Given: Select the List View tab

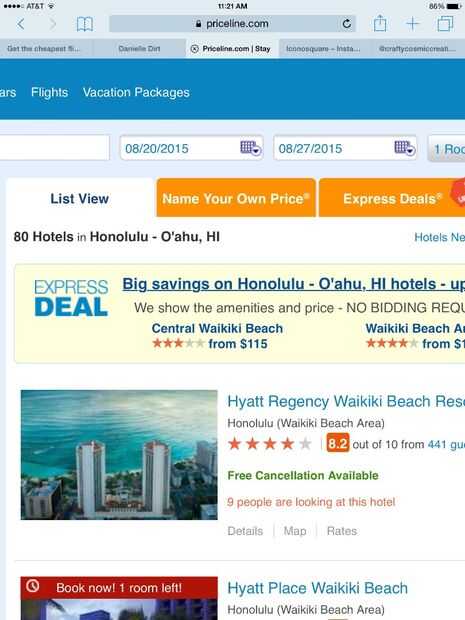Looking at the screenshot, I should (x=79, y=198).
